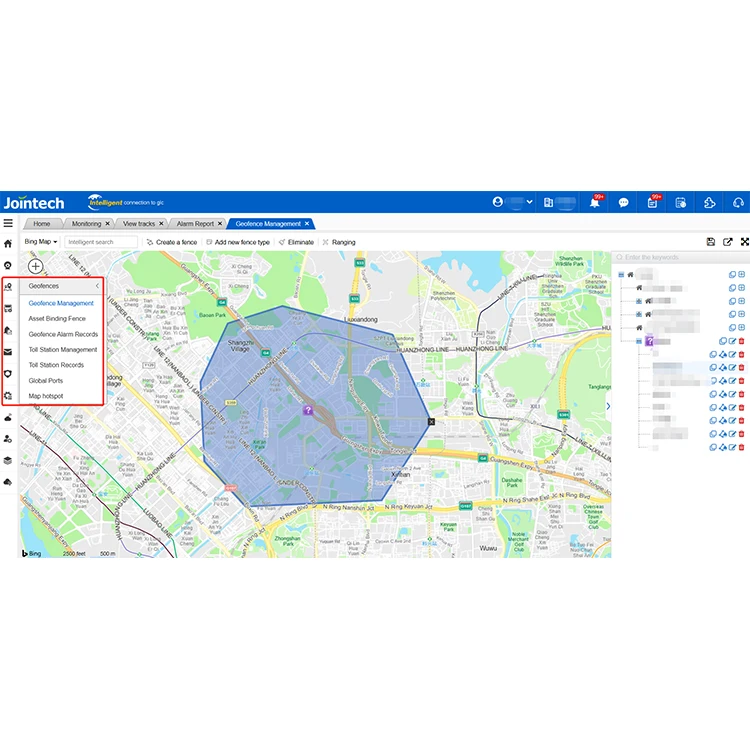Toggle fullscreen map view icon

[744, 242]
